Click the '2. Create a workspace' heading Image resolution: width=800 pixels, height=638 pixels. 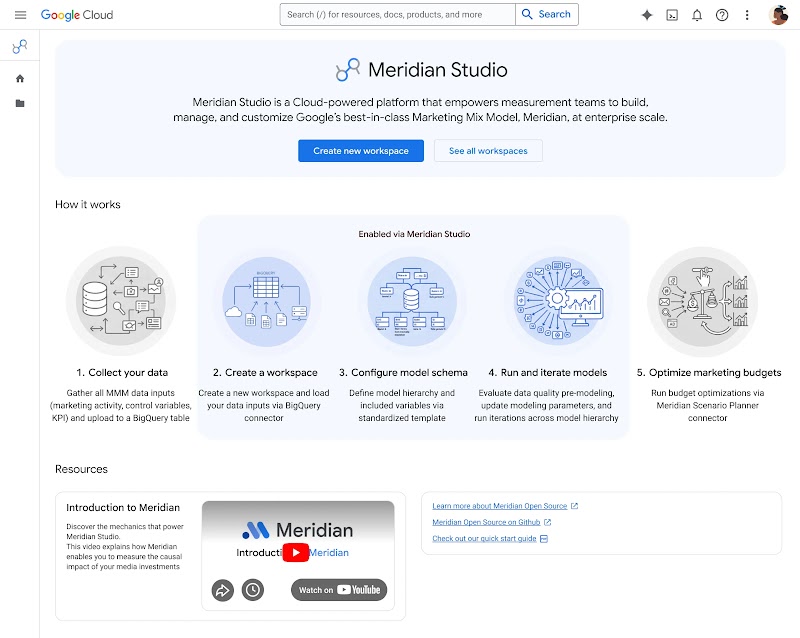tap(265, 373)
